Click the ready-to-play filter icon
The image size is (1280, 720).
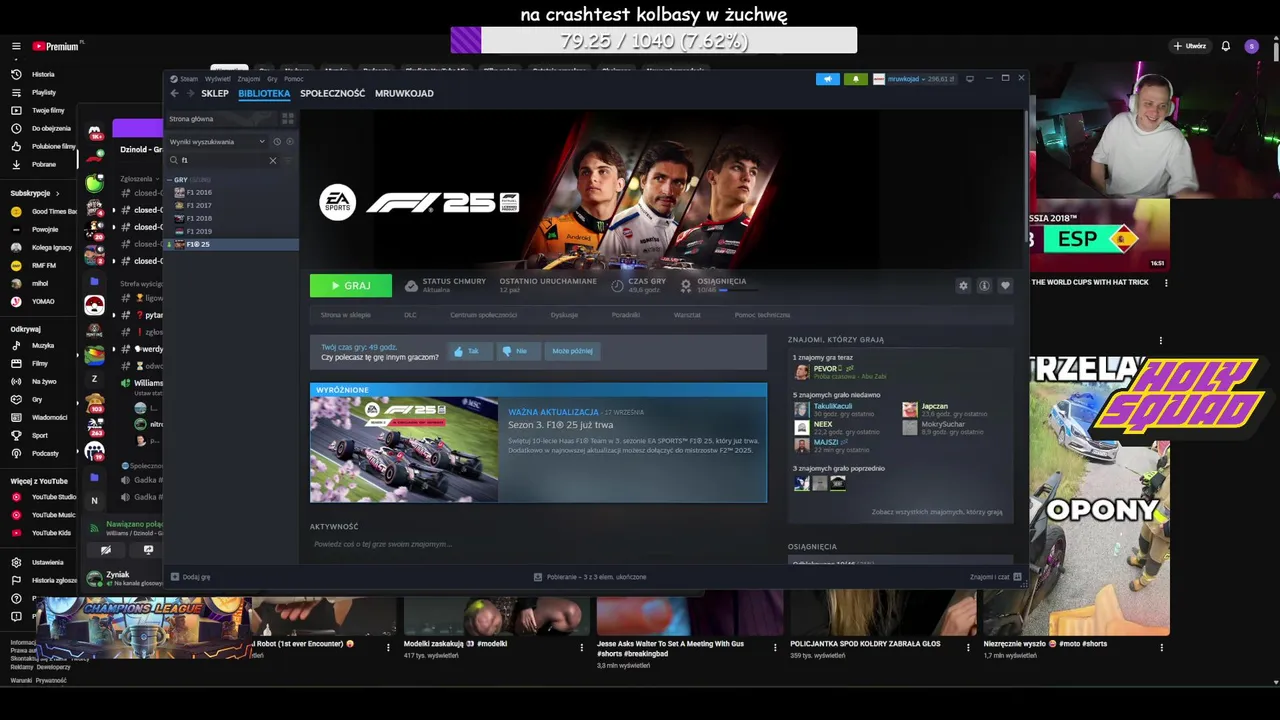point(290,142)
